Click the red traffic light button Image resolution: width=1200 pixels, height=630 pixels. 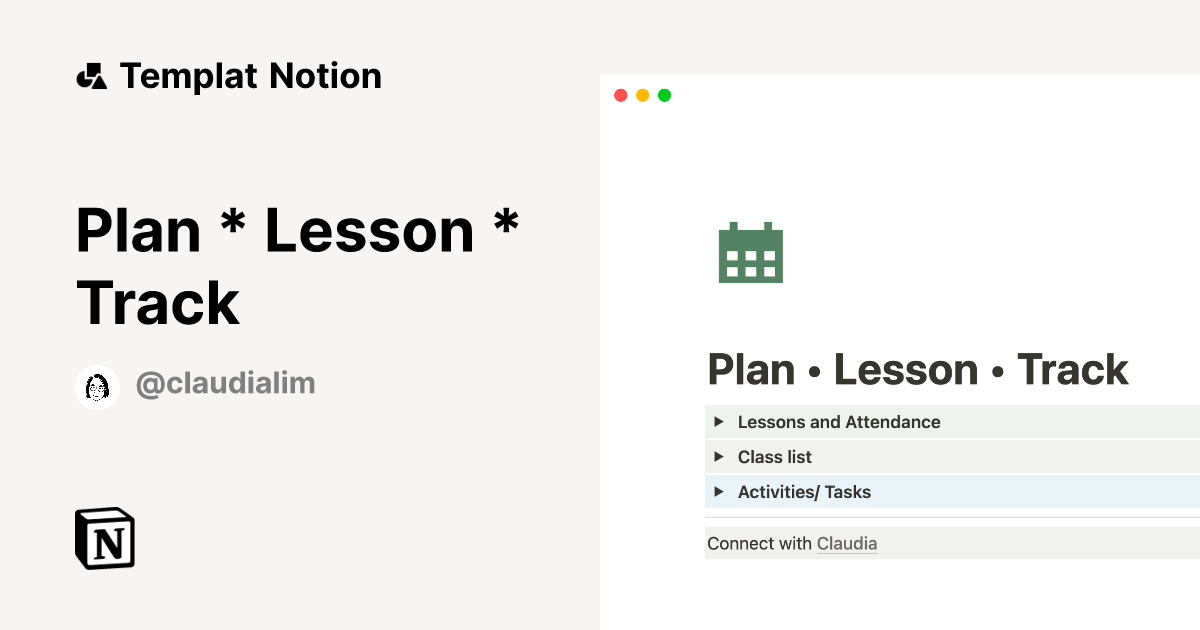click(622, 94)
